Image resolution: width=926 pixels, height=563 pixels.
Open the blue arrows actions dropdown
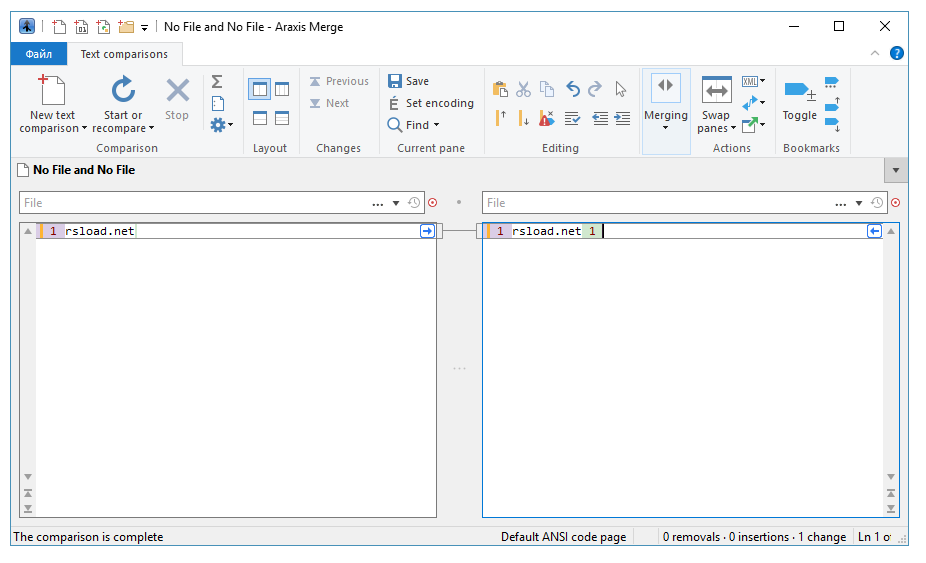click(754, 103)
